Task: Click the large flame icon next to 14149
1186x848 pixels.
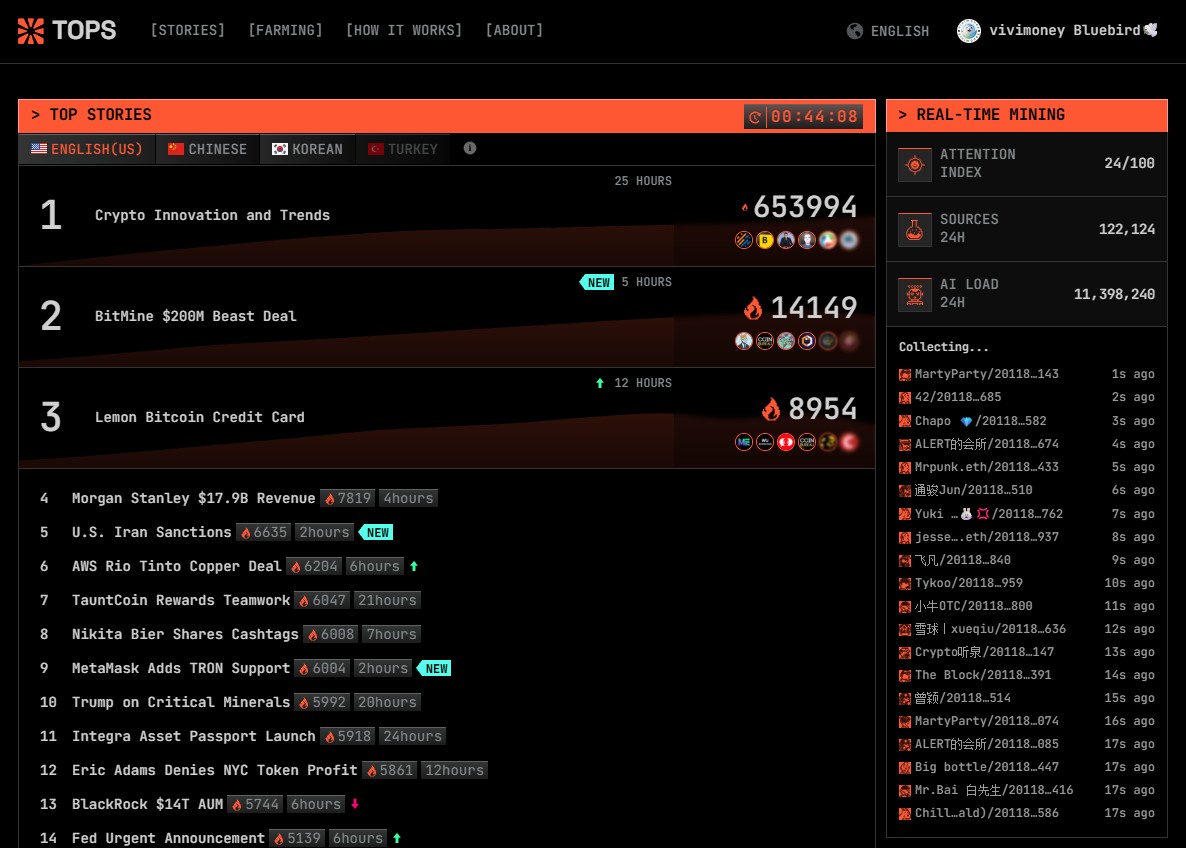Action: [753, 308]
